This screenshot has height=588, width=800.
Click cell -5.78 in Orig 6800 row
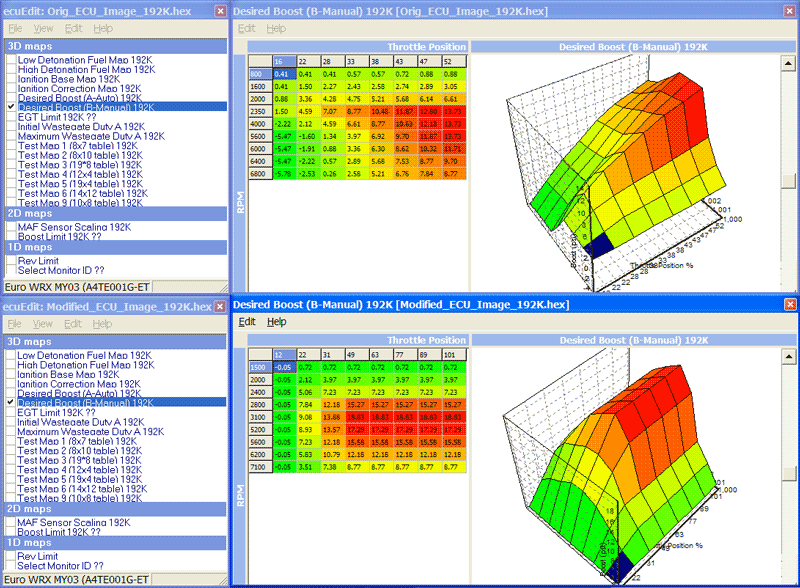(x=284, y=174)
